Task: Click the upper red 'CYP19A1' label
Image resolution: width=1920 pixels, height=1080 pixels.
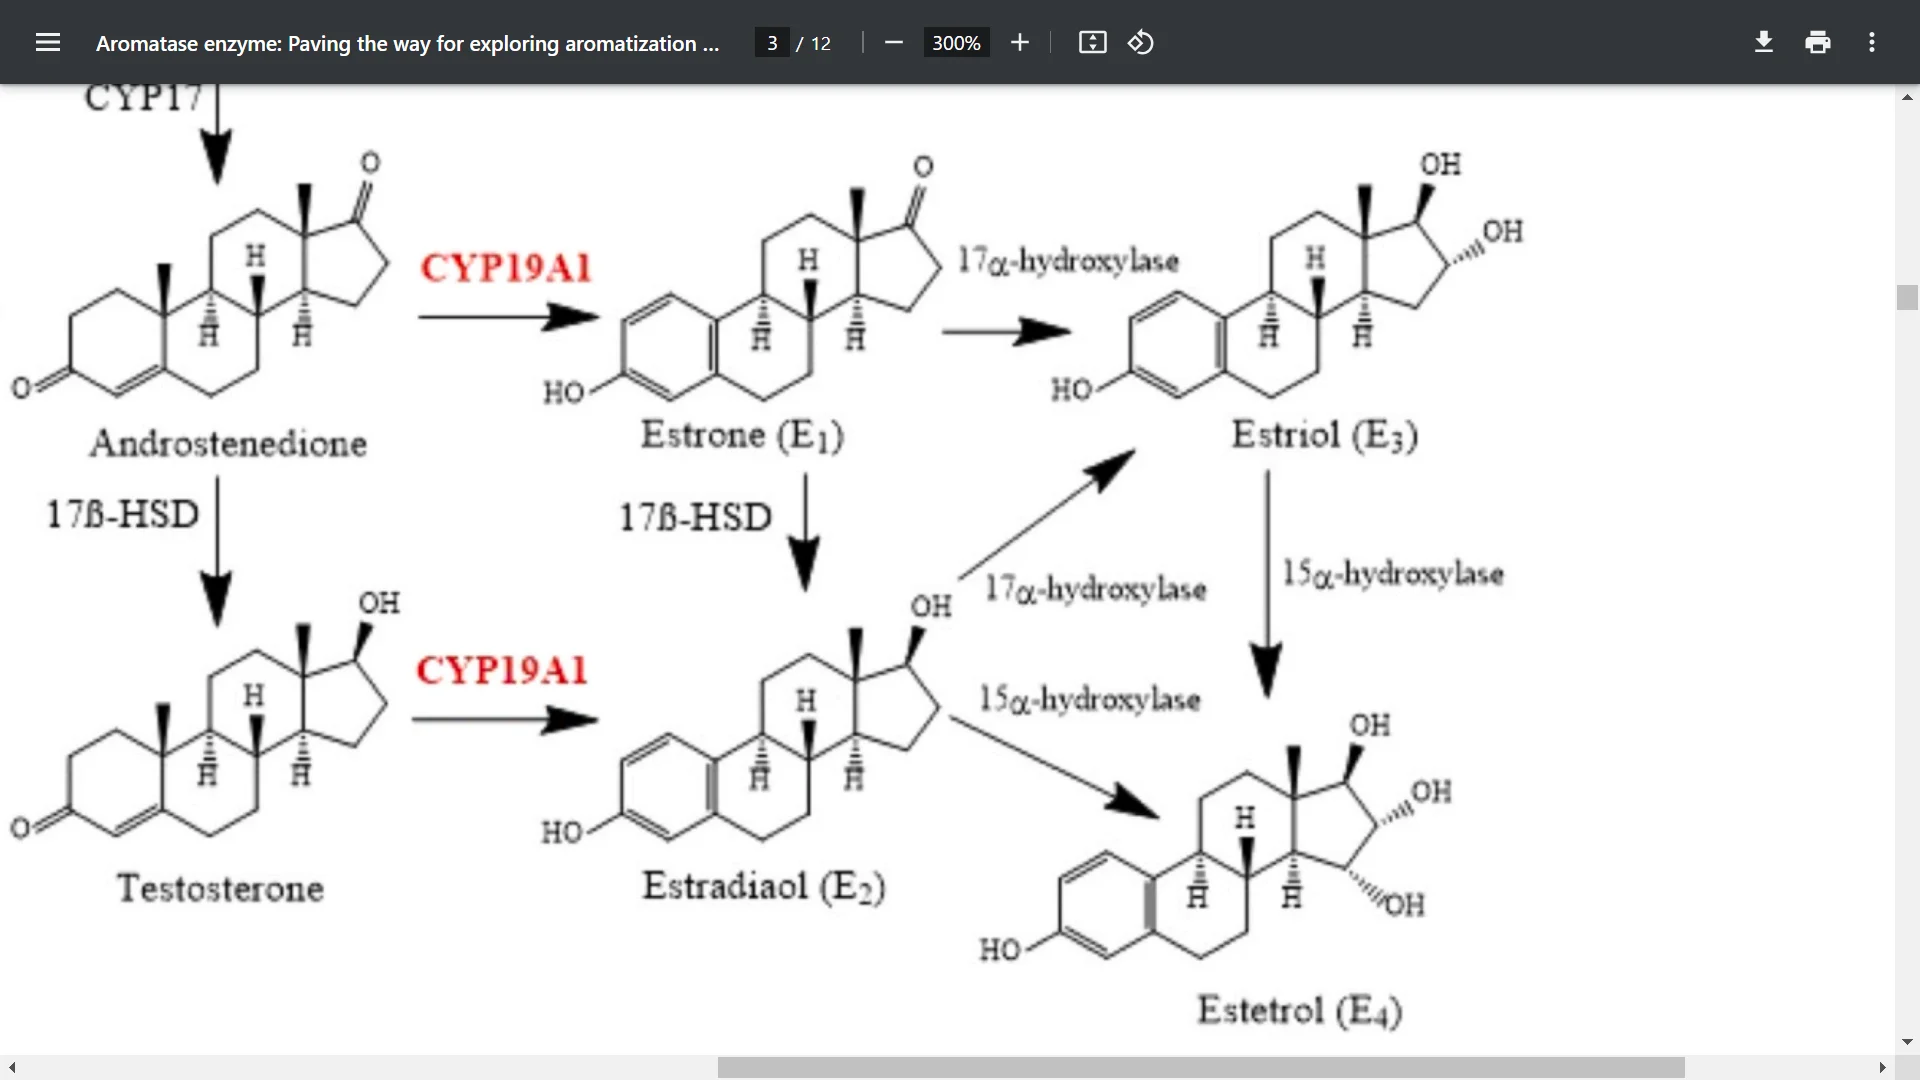Action: 506,268
